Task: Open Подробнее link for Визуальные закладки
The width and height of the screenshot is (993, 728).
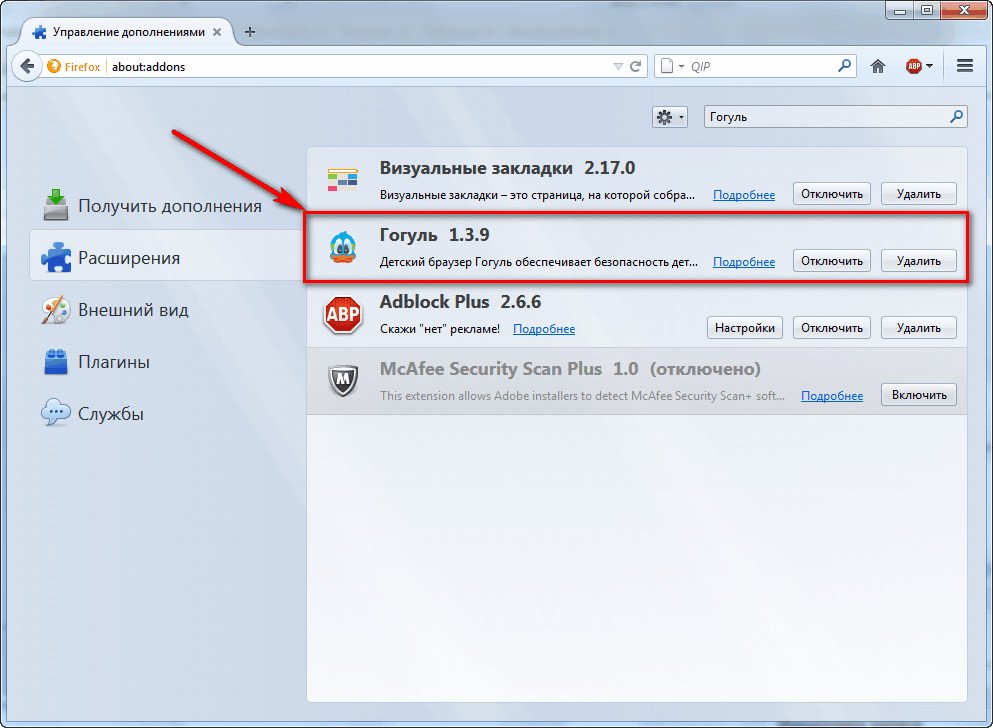Action: pos(743,195)
